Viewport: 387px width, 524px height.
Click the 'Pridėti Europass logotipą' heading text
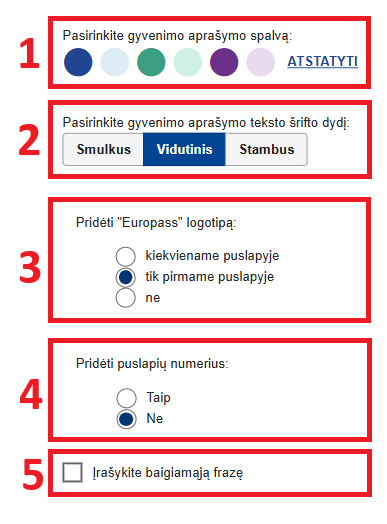(156, 223)
